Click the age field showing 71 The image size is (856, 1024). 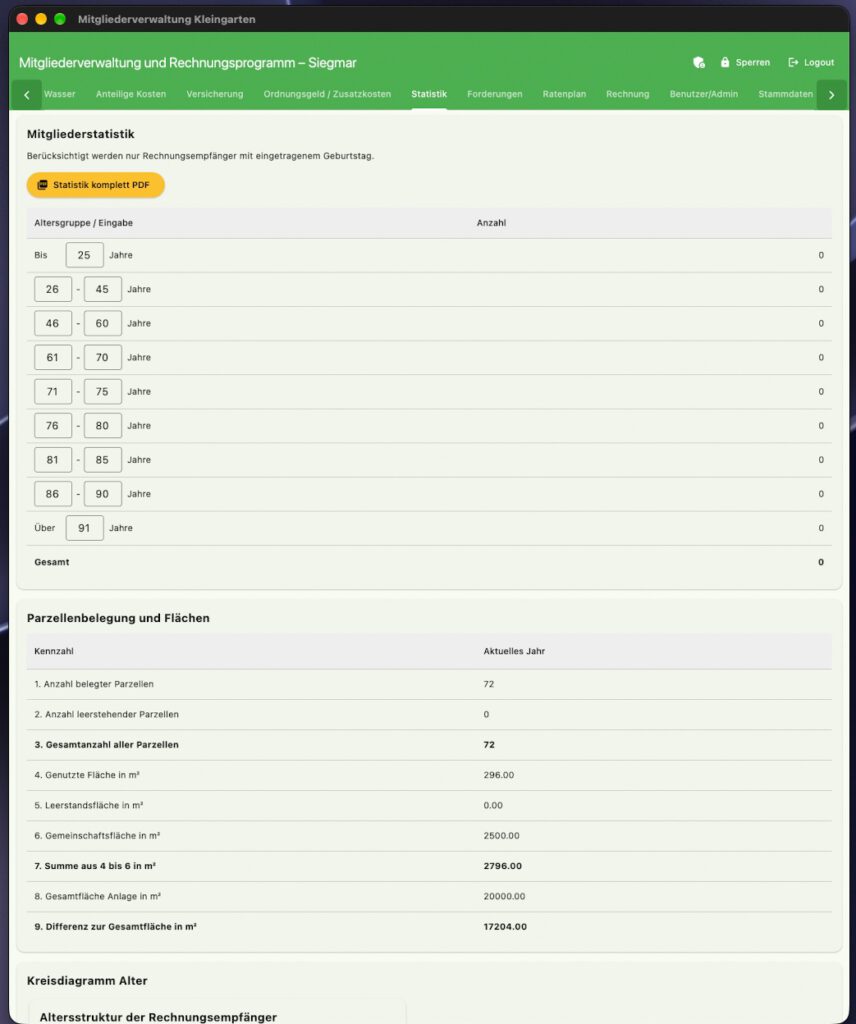[x=53, y=392]
